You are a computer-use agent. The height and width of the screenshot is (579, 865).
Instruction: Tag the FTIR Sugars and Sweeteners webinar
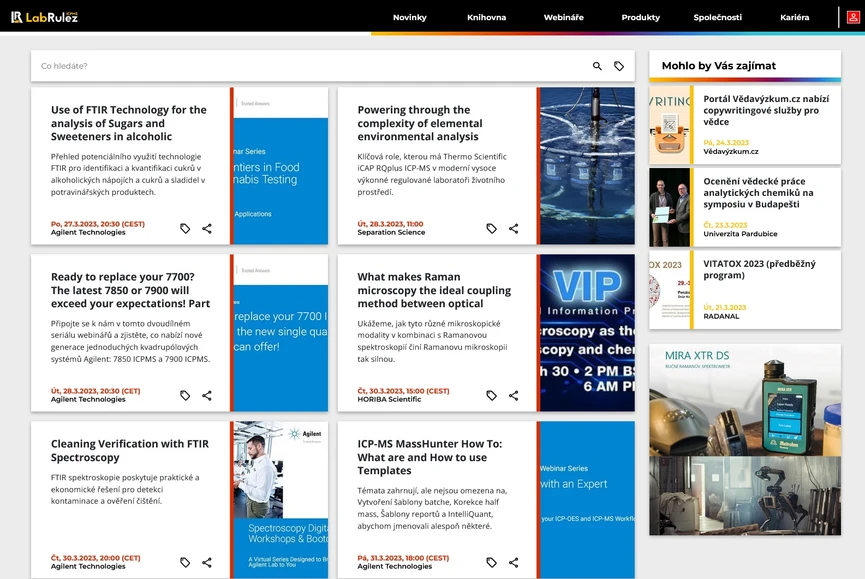[185, 228]
